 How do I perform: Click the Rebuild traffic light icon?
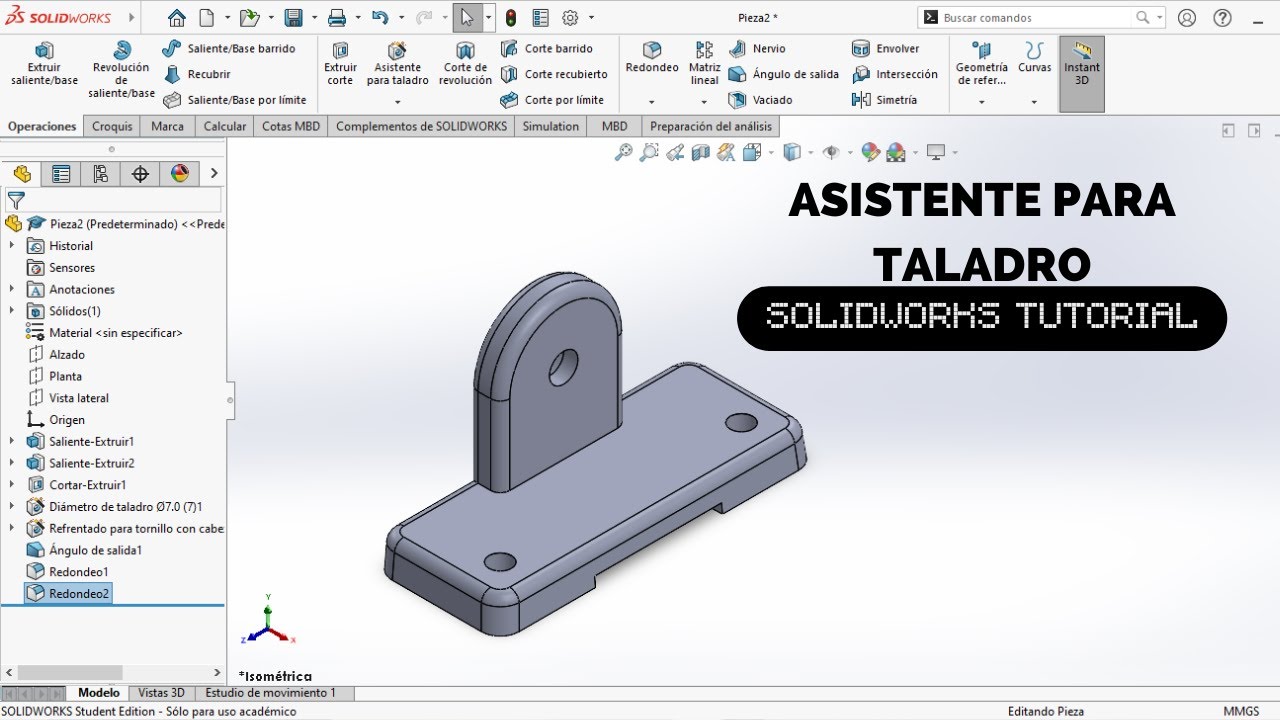tap(511, 17)
